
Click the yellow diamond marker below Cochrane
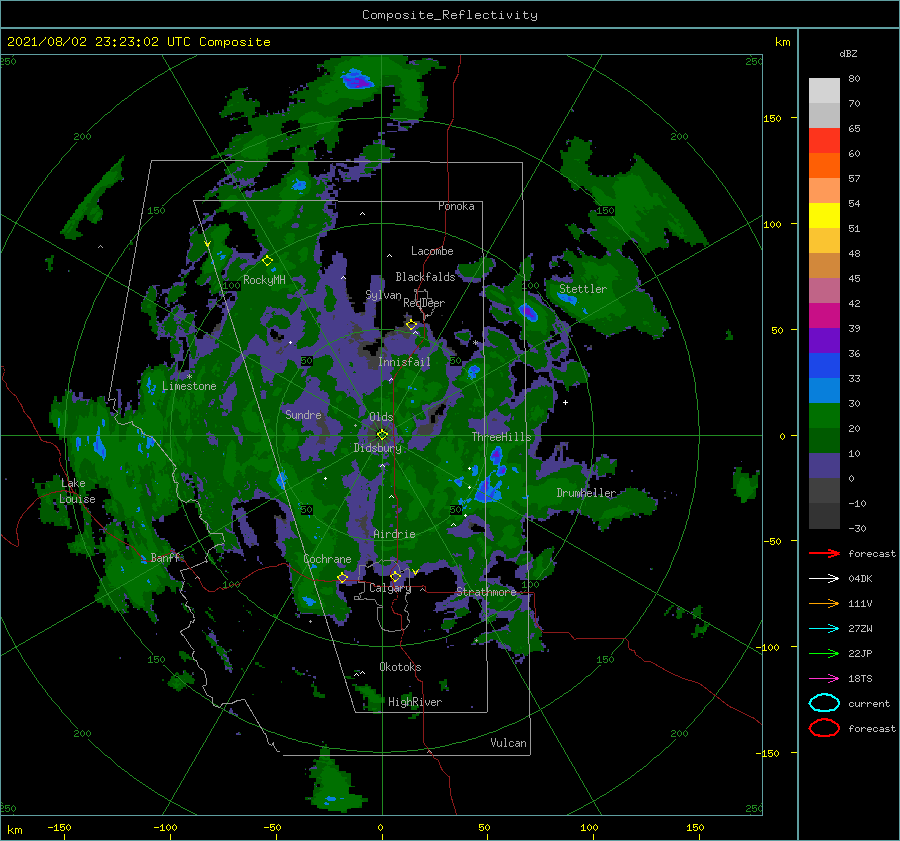tap(342, 577)
